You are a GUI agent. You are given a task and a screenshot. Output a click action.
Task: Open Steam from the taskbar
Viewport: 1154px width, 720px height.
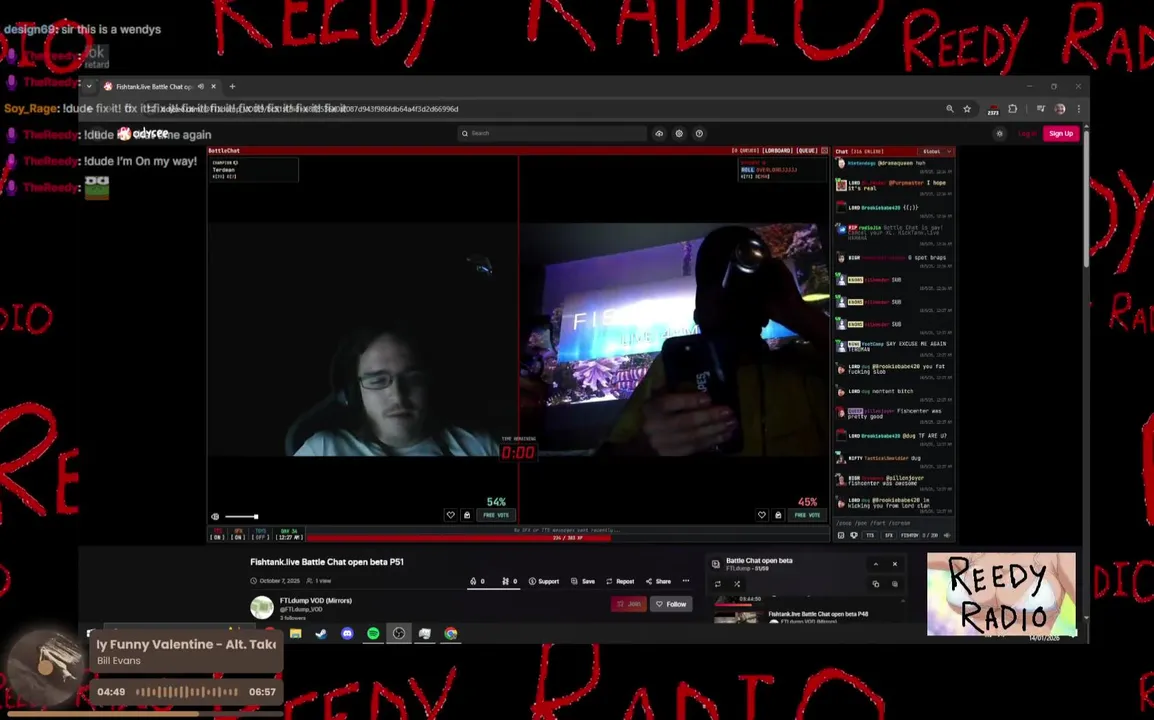321,633
